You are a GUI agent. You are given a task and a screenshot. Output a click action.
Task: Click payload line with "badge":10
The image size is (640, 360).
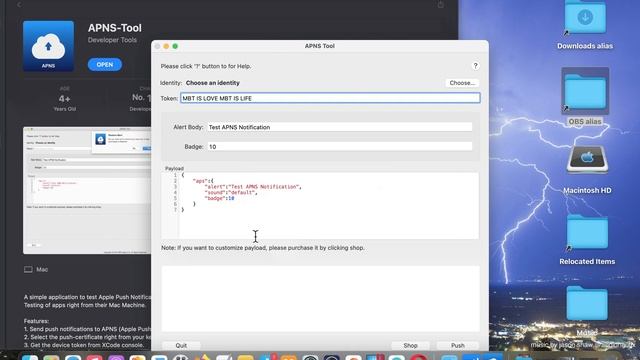[x=219, y=198]
